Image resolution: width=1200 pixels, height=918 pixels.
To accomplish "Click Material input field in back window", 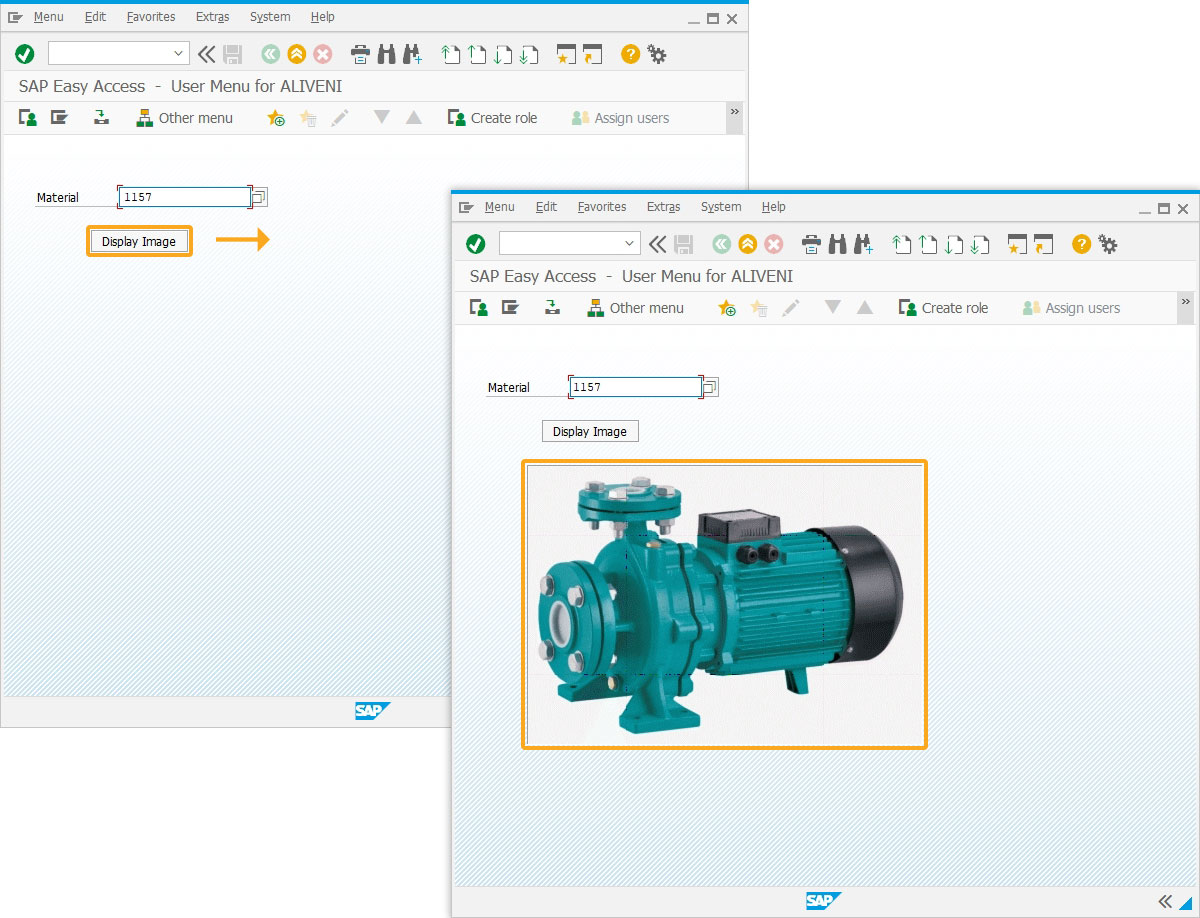I will [184, 197].
